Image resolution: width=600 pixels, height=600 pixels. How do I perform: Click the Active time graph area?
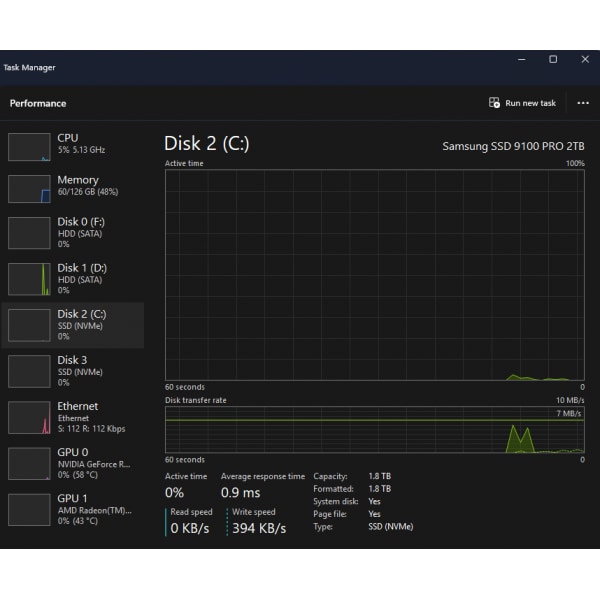[x=374, y=274]
